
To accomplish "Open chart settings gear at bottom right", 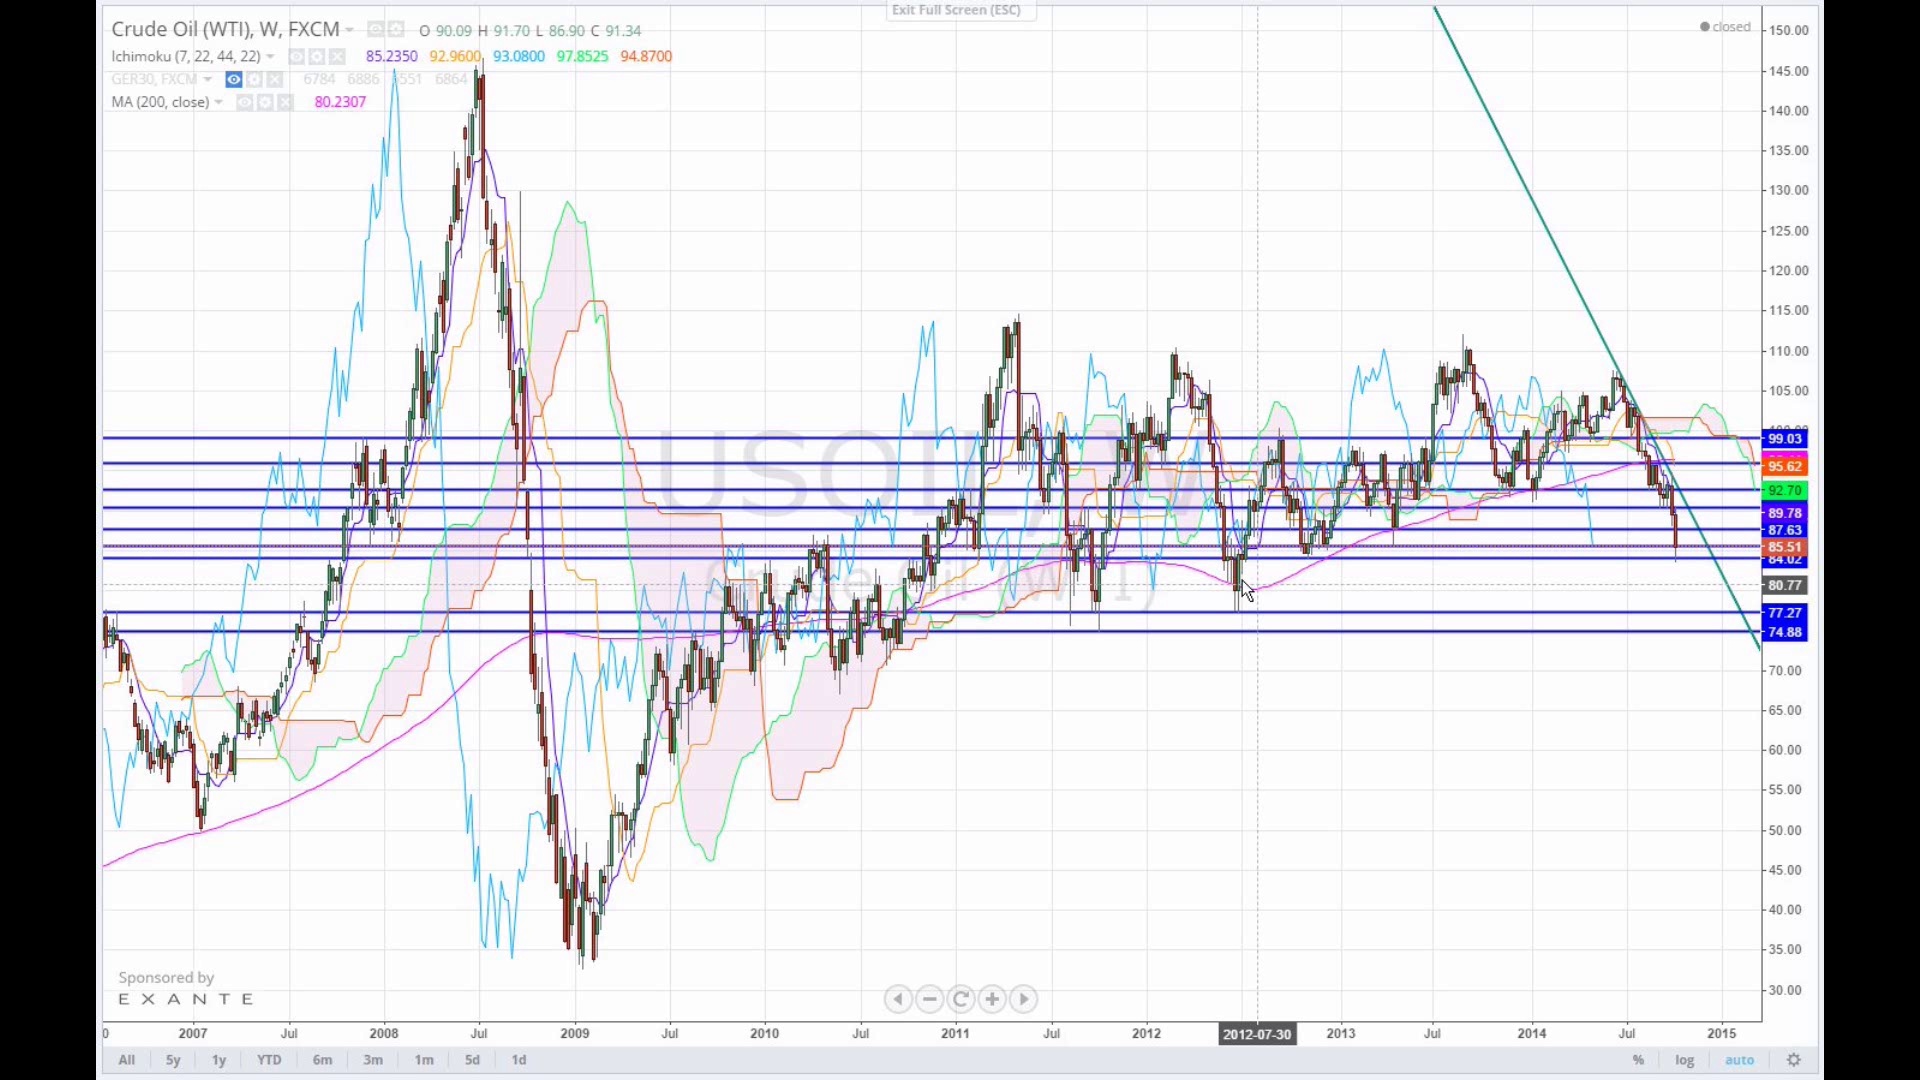I will [x=1794, y=1060].
